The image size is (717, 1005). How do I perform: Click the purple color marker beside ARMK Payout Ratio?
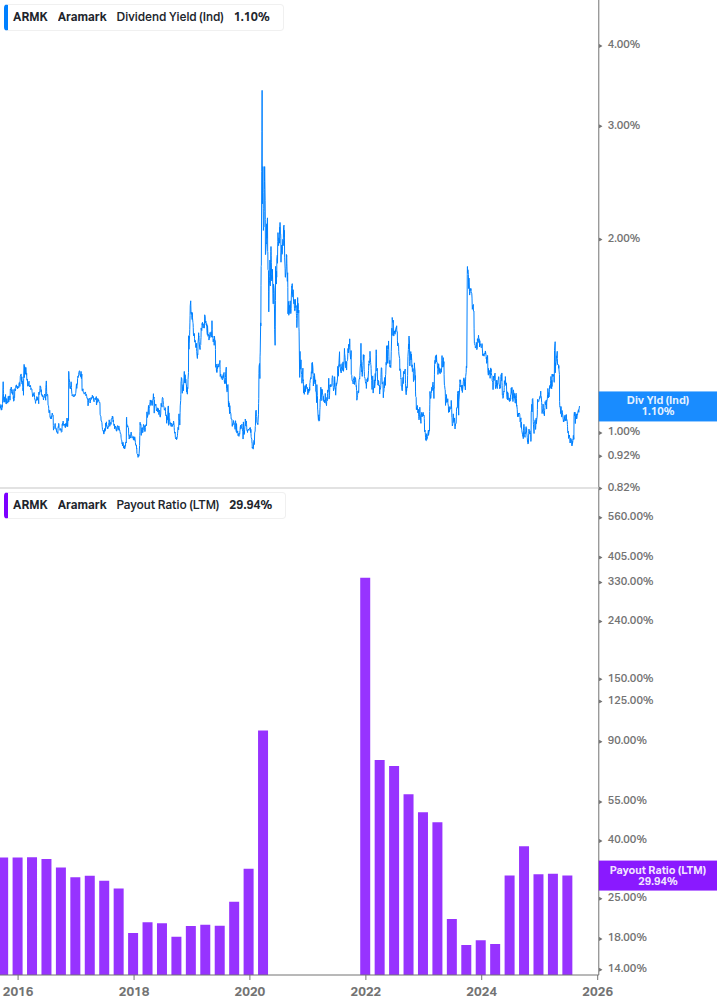[x=6, y=505]
